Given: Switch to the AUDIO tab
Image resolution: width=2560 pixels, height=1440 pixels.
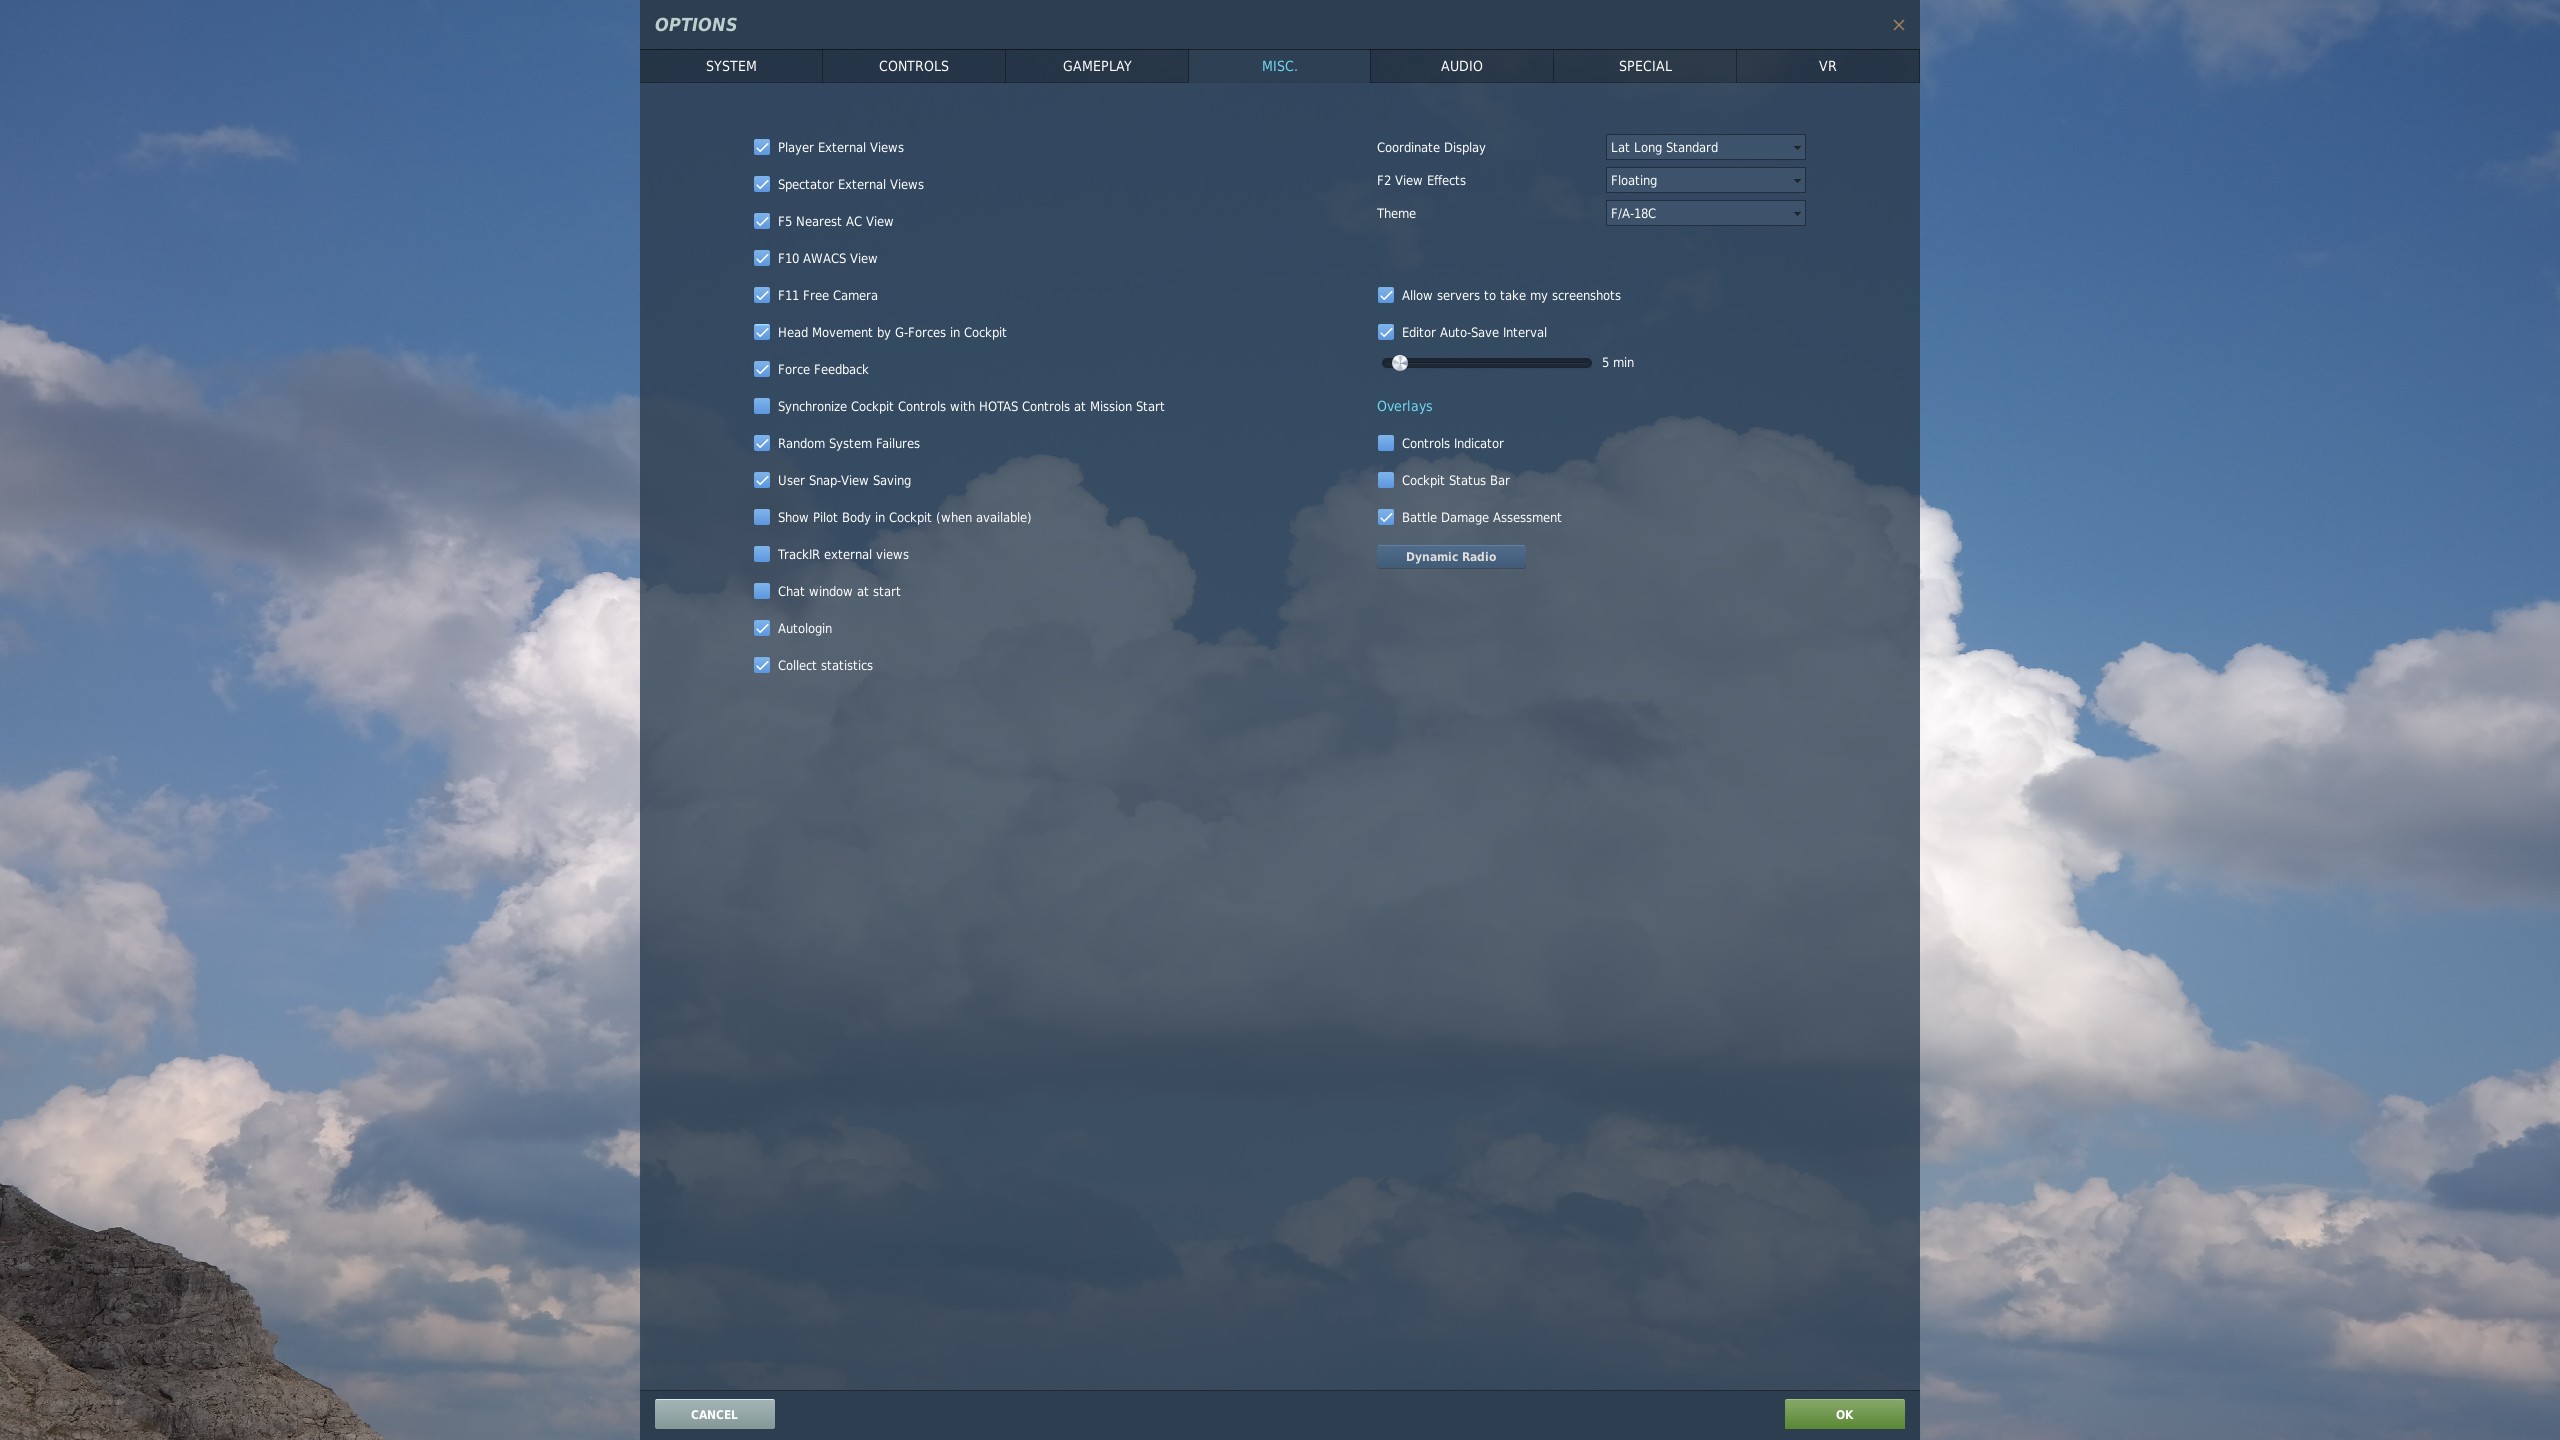Looking at the screenshot, I should pyautogui.click(x=1460, y=66).
